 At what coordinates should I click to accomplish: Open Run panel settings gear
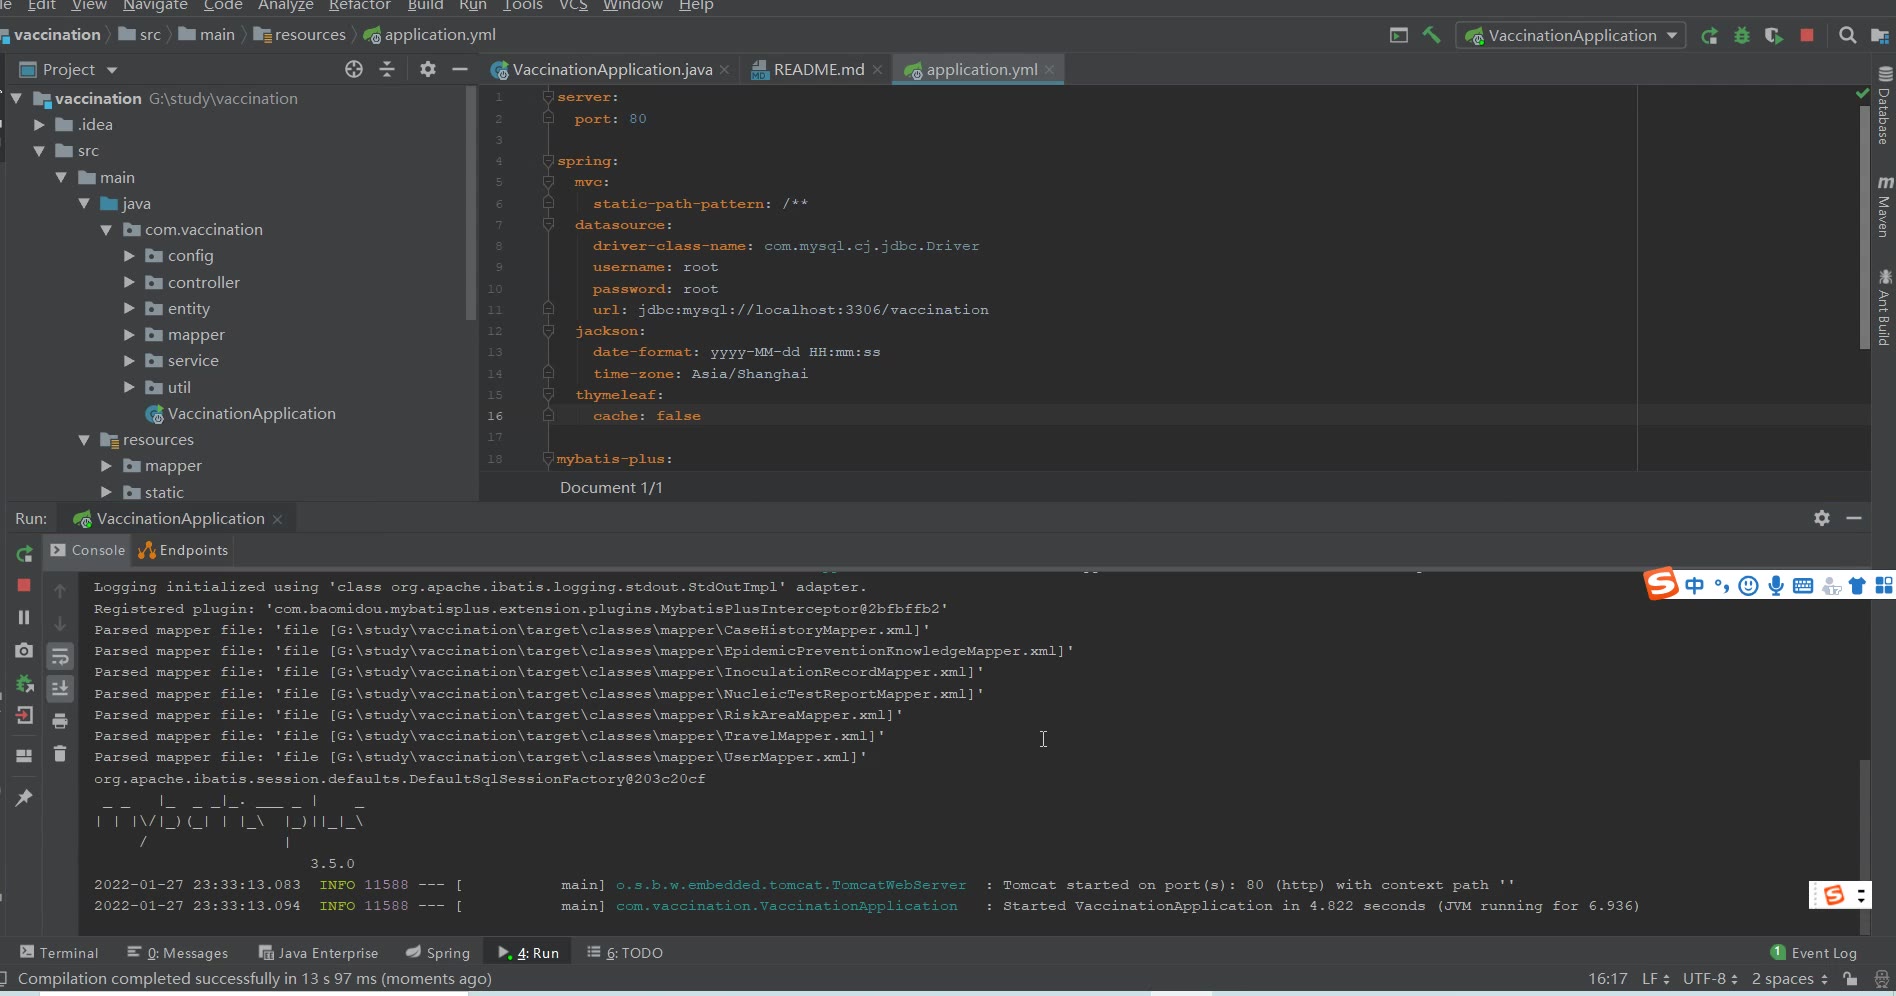1822,518
